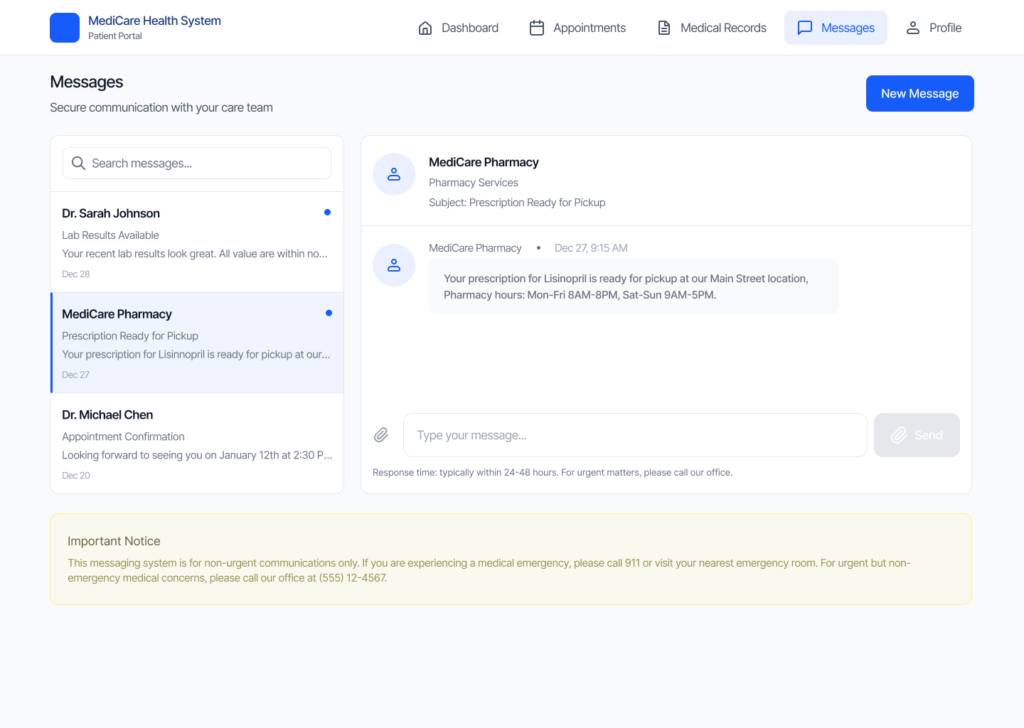Open Dr. Sarah Johnson's Lab Results conversation
This screenshot has height=728, width=1024.
point(196,242)
